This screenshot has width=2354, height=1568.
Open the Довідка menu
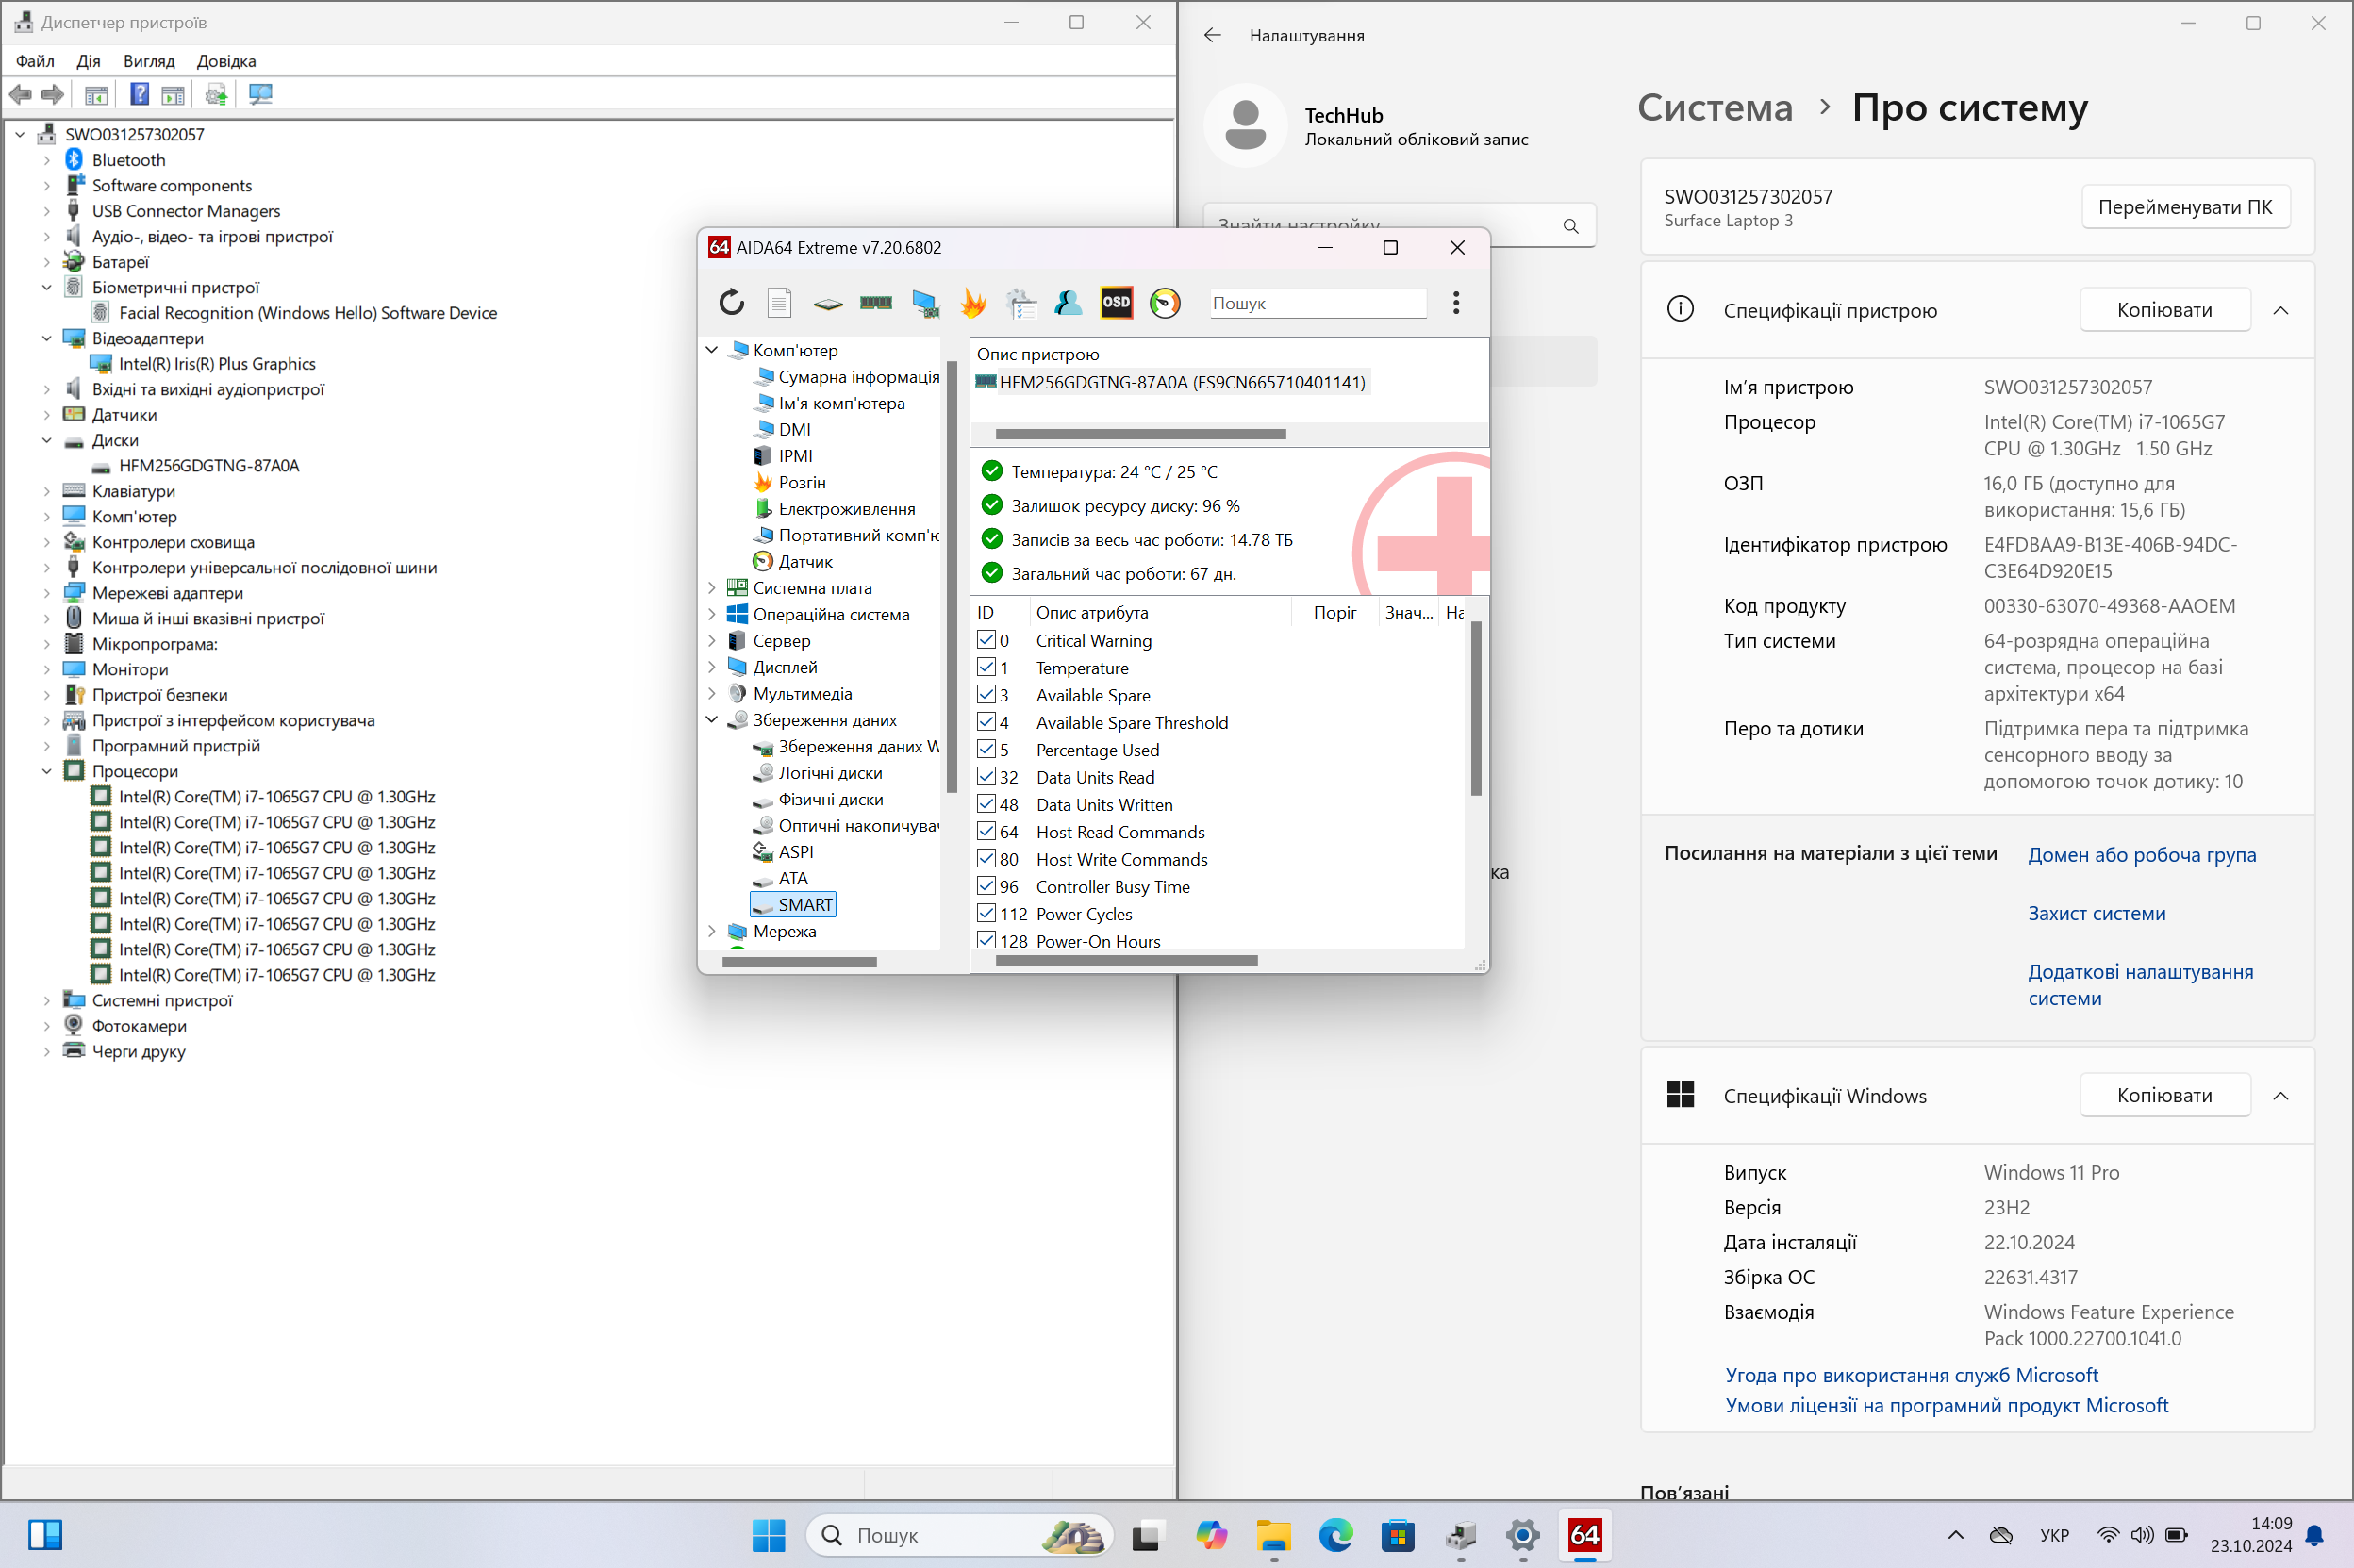(x=226, y=61)
